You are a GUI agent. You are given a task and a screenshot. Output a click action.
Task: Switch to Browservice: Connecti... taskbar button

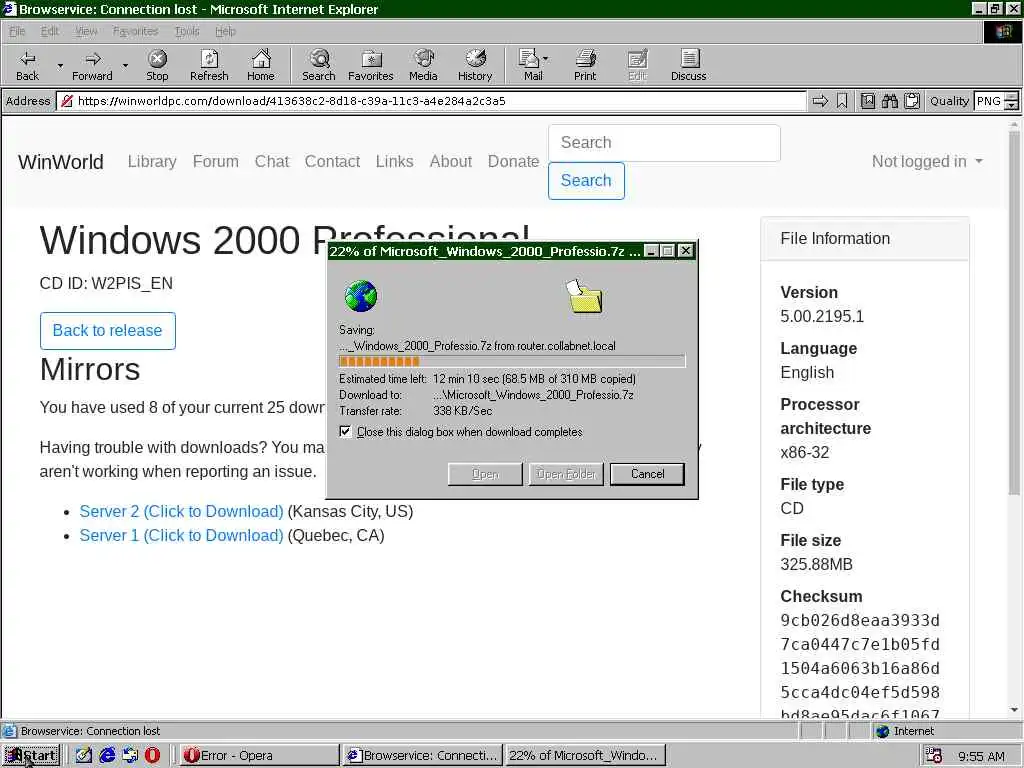(x=423, y=756)
